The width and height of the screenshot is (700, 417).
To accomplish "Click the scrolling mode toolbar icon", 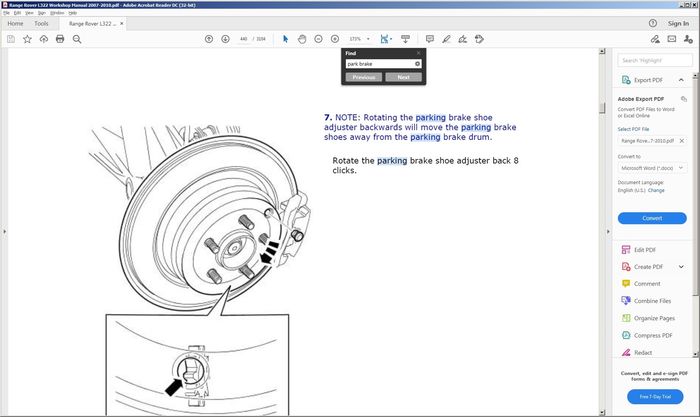I will tap(405, 39).
